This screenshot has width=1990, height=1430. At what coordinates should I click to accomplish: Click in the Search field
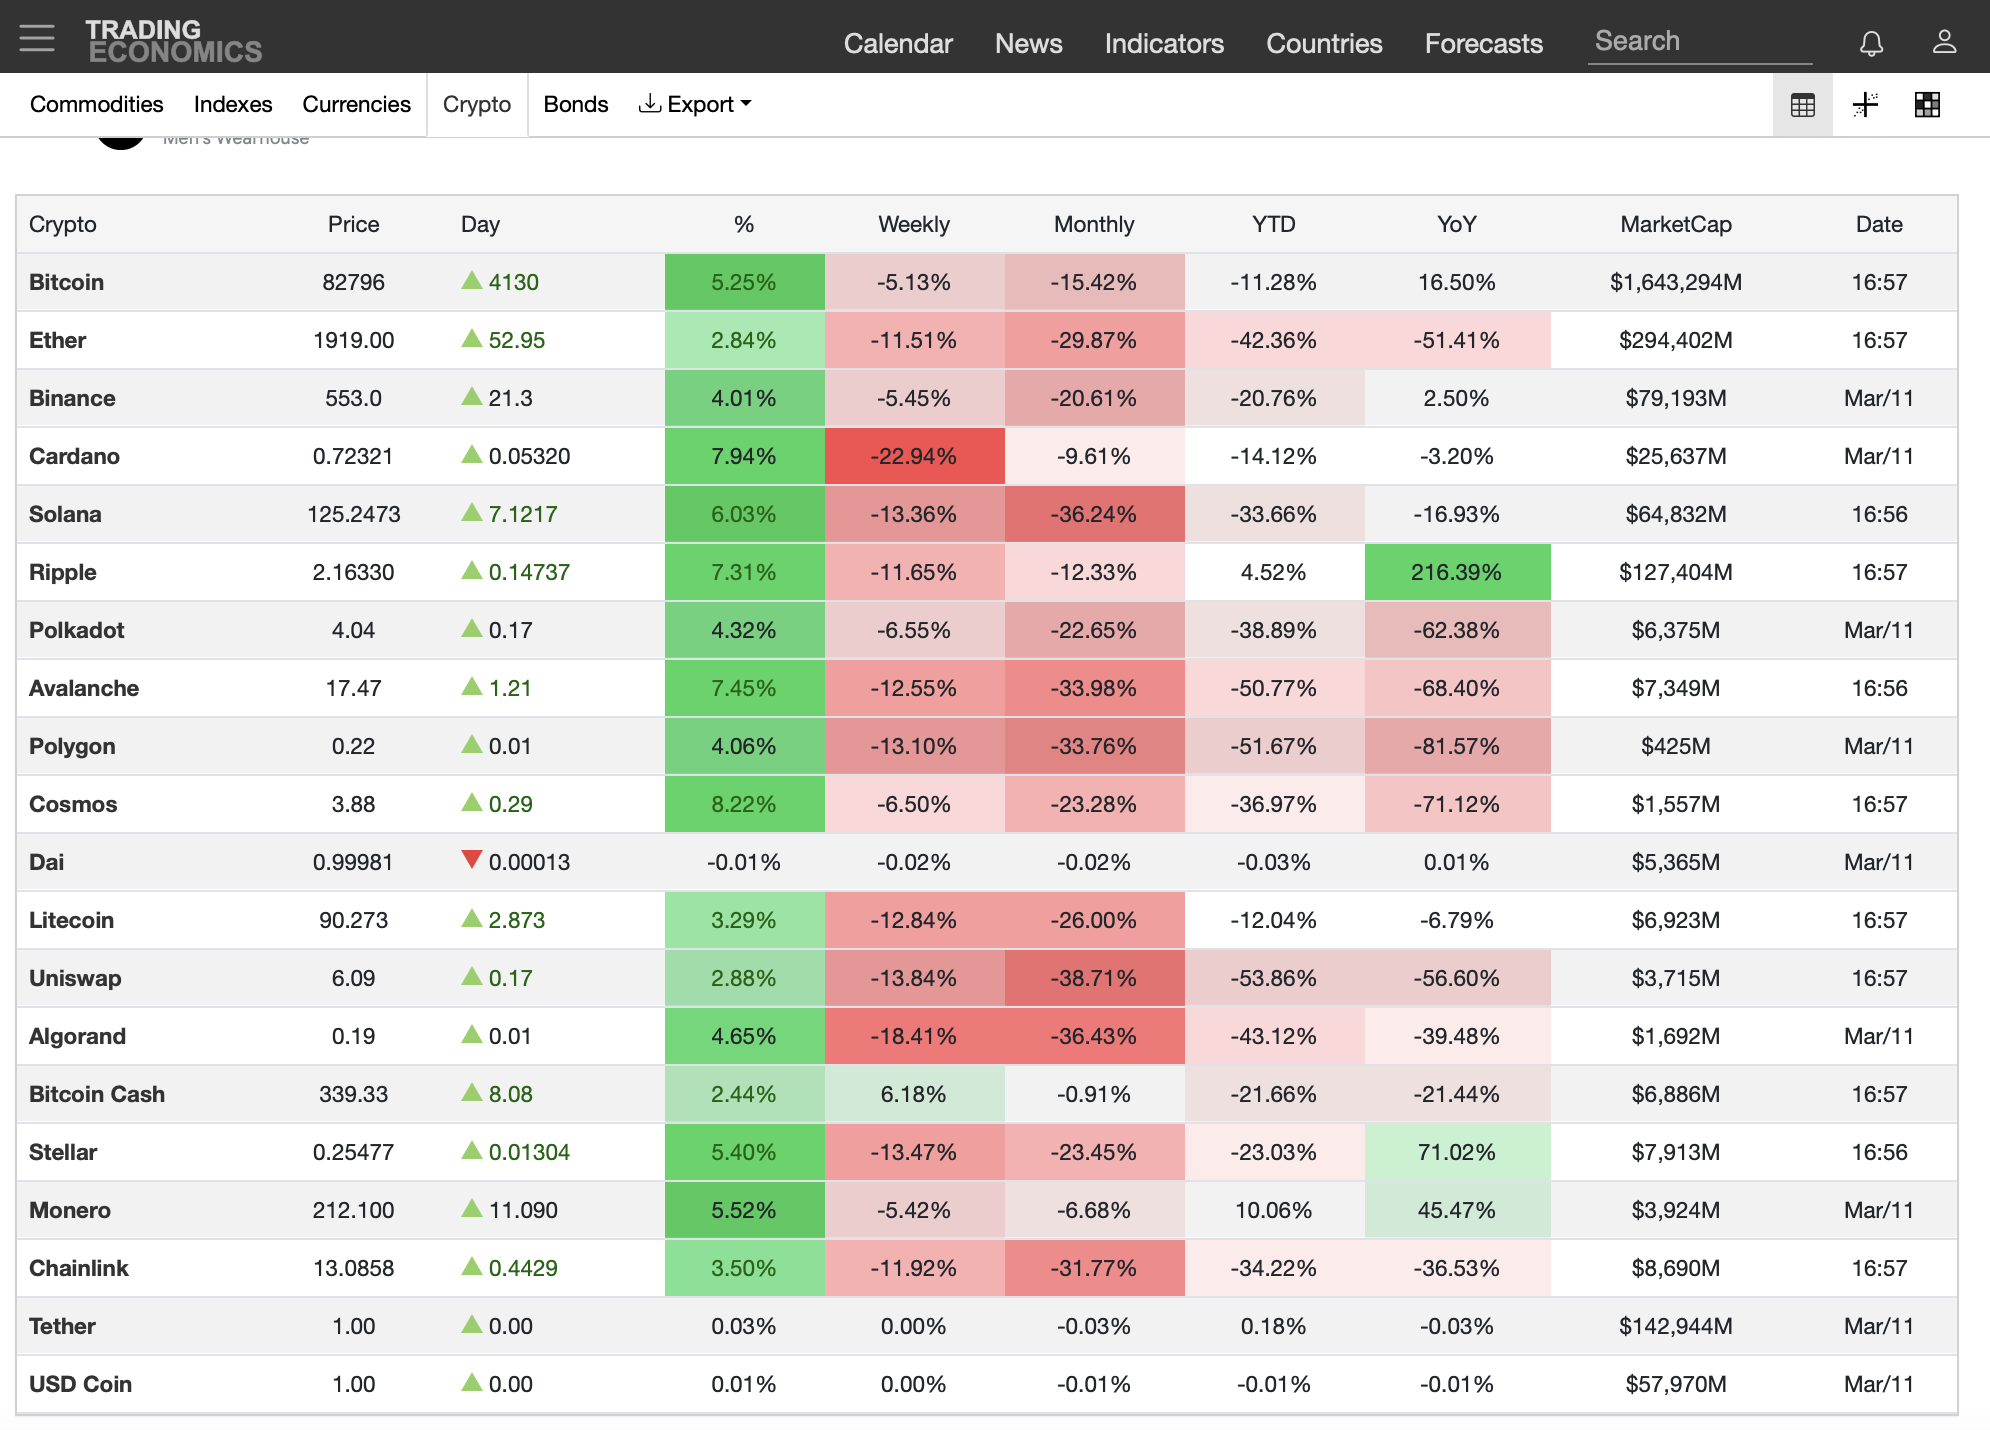[1700, 42]
